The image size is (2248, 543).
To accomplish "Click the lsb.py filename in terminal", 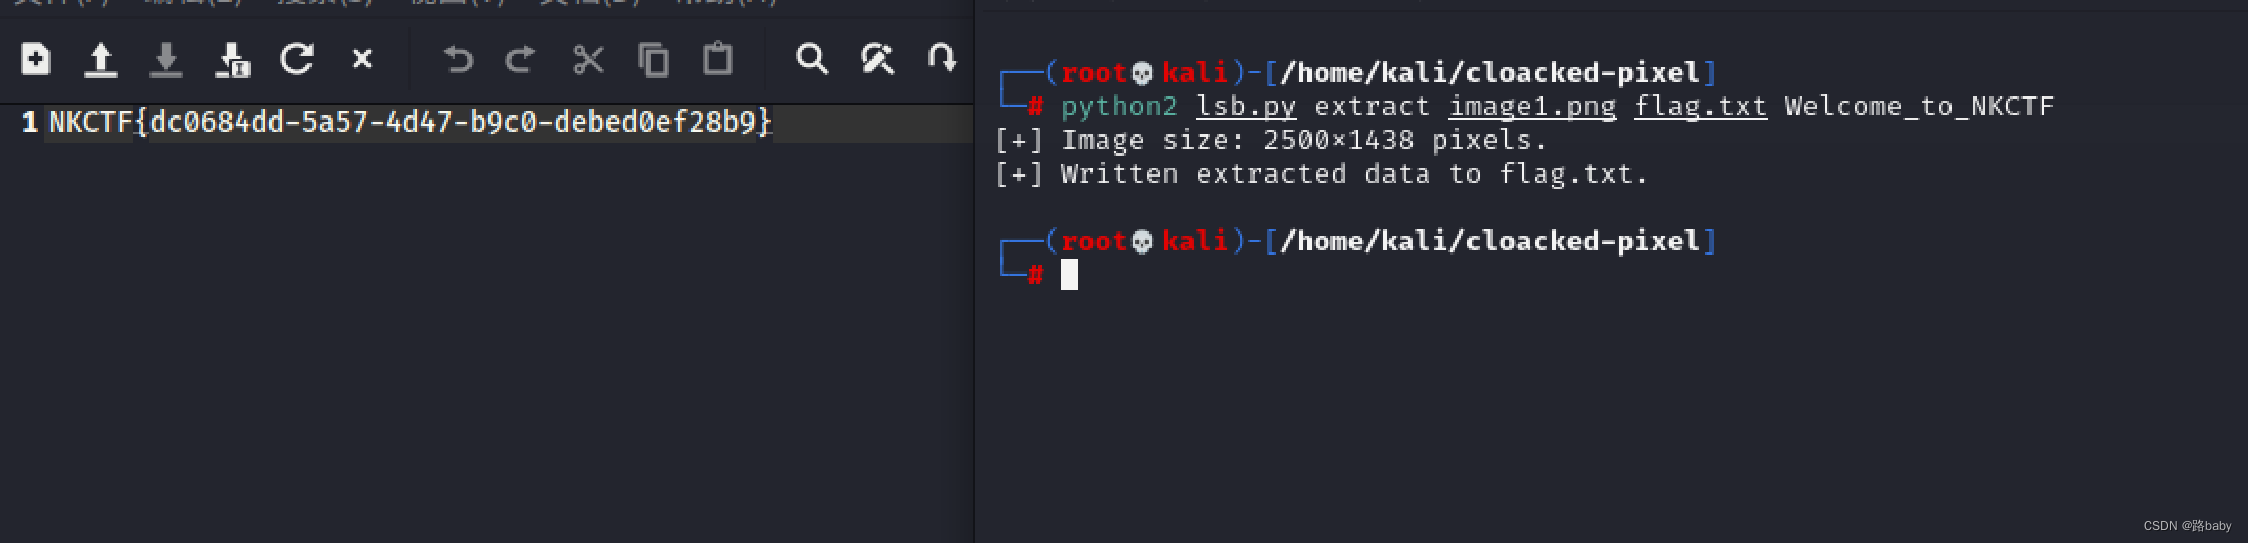I will click(x=1246, y=107).
